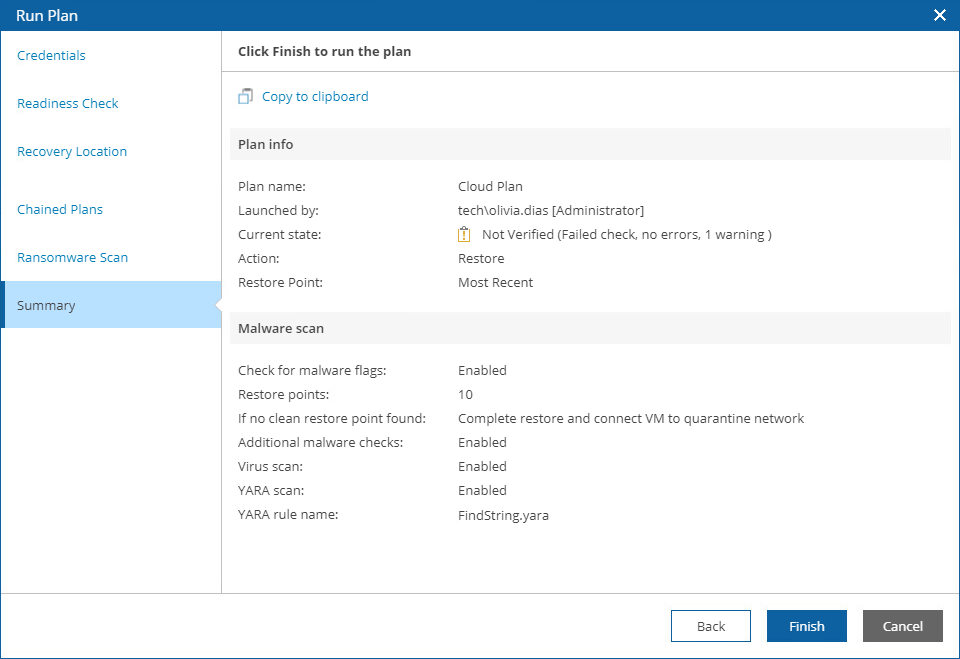Click the Copy to clipboard icon
Screen dimensions: 960x659
click(246, 97)
